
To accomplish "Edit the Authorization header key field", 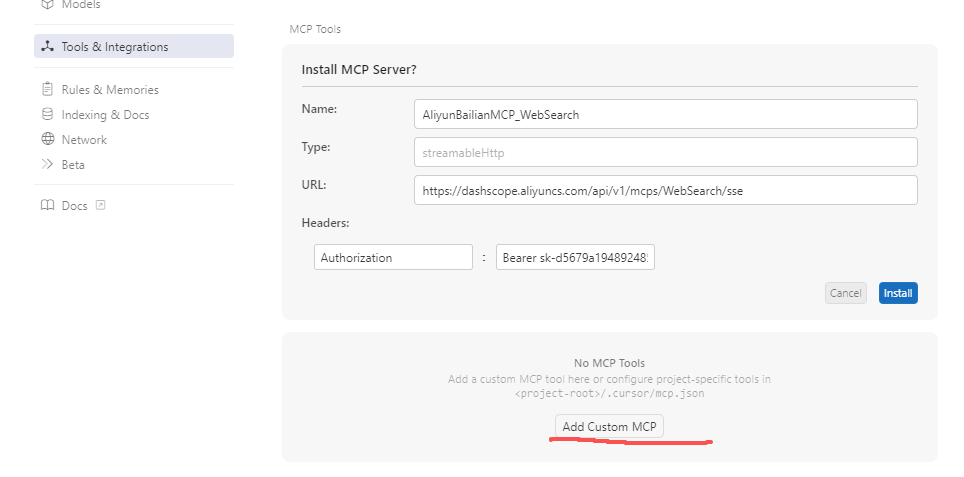I will point(393,258).
